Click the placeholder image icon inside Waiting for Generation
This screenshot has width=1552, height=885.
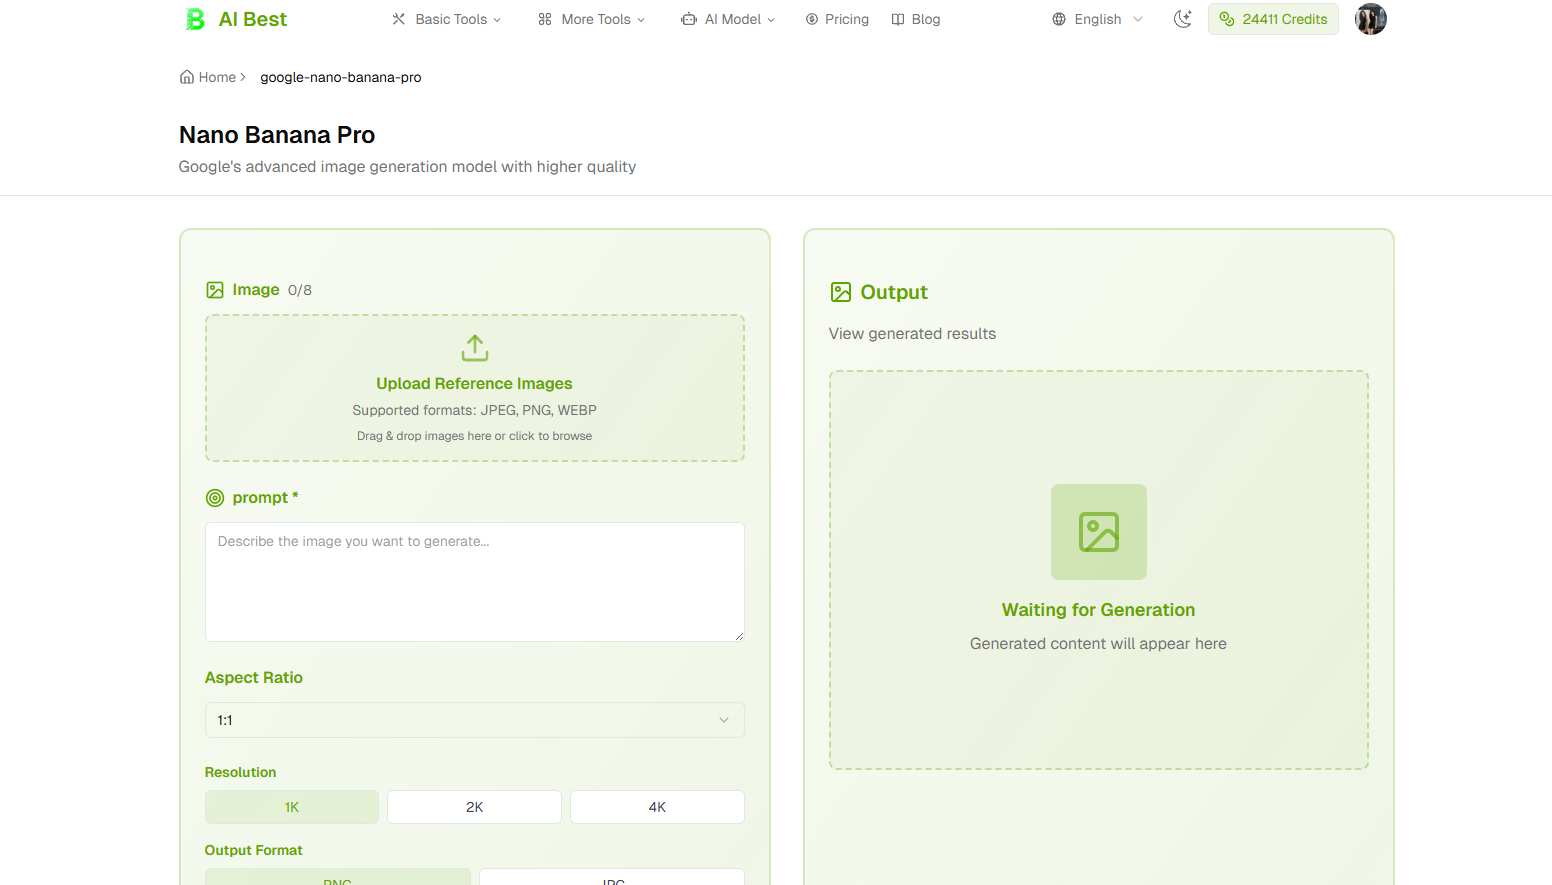pyautogui.click(x=1098, y=532)
